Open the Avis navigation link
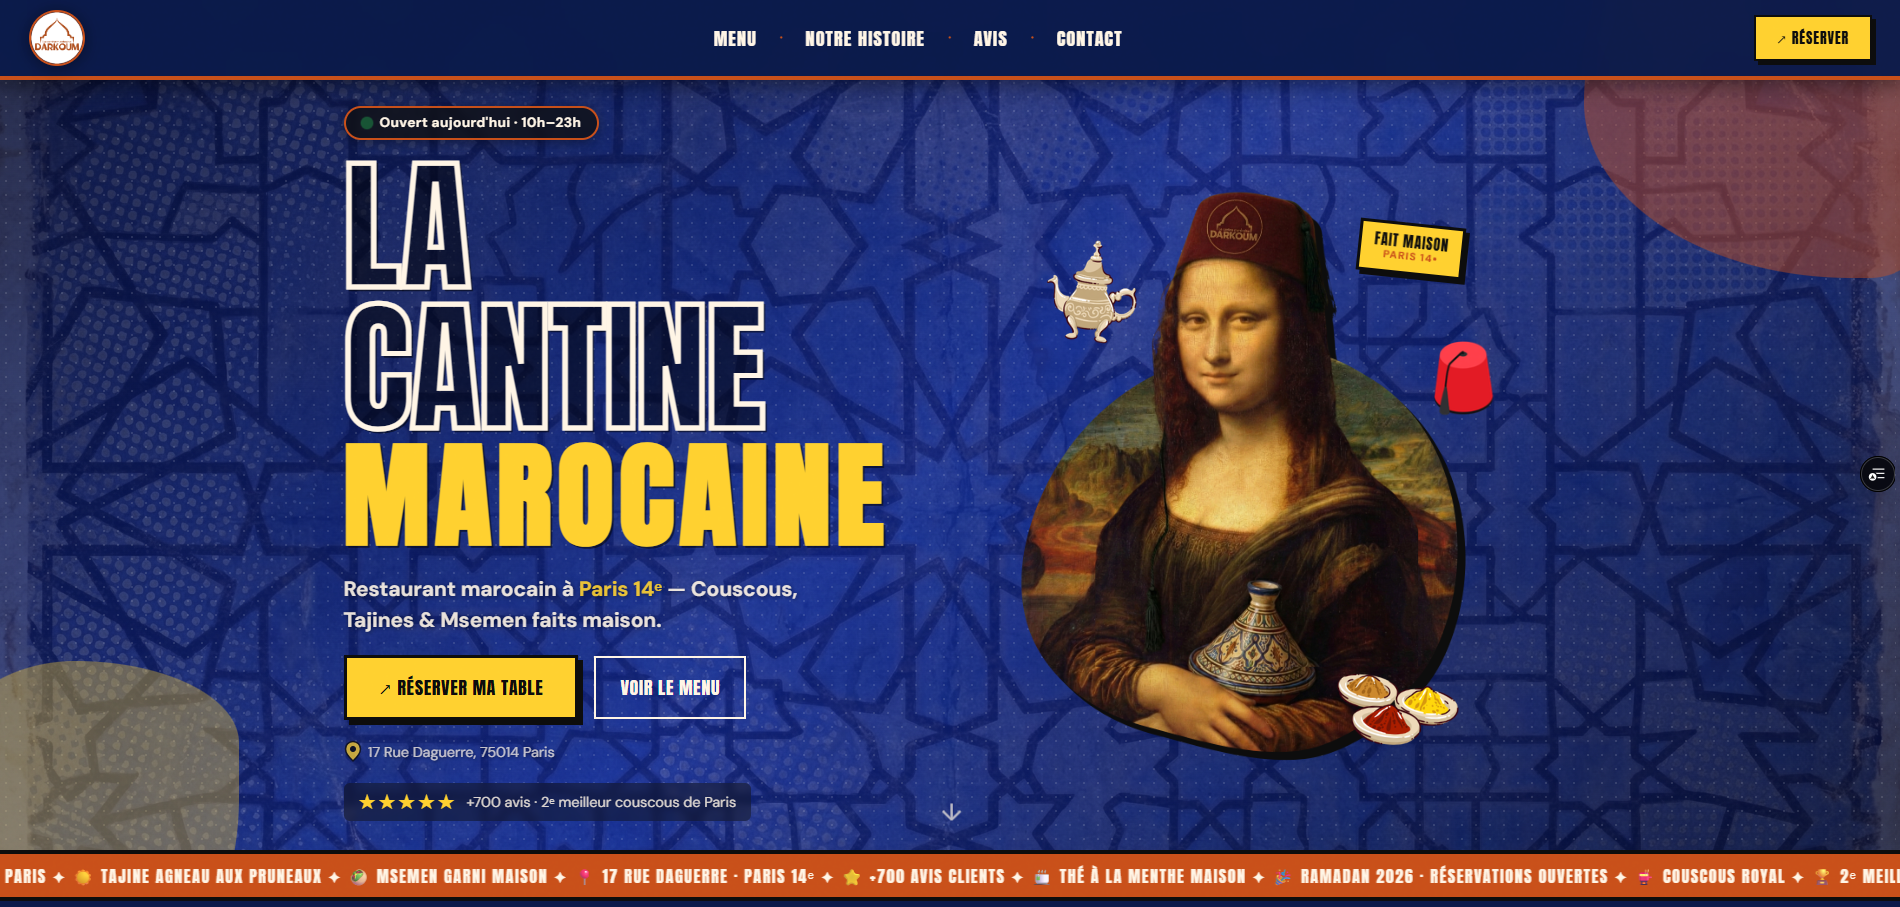This screenshot has height=907, width=1900. (990, 39)
